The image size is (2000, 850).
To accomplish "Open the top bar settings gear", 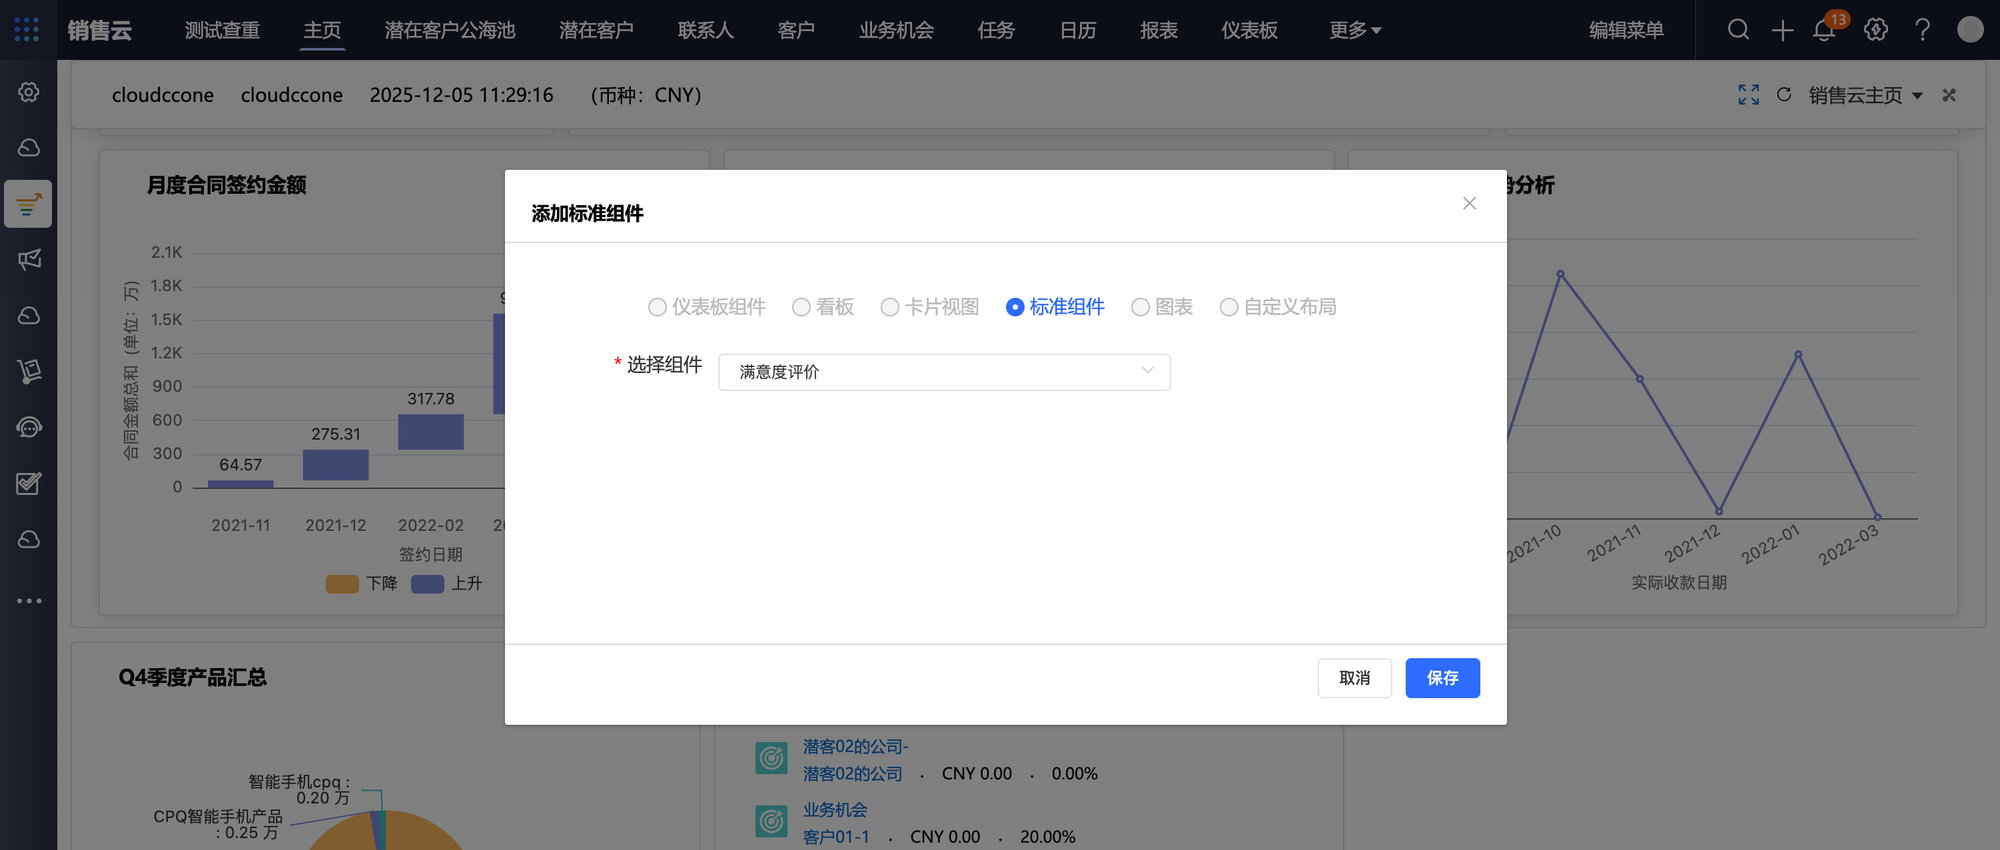I will point(1876,30).
